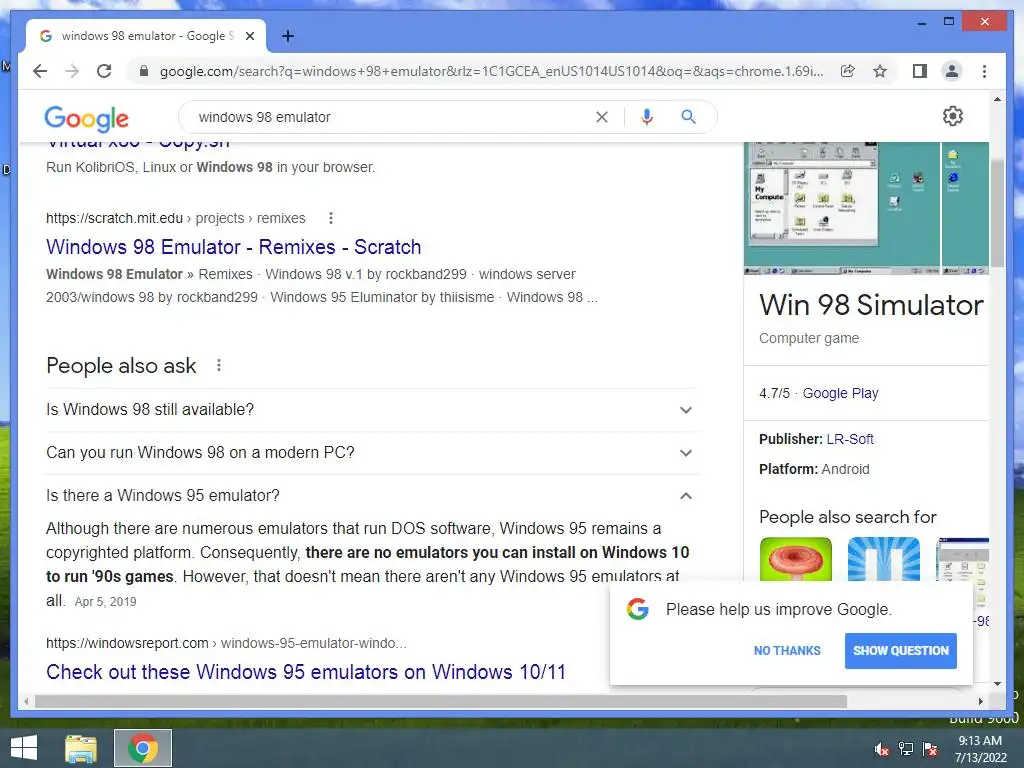Click the People also search for heading
The width and height of the screenshot is (1024, 768).
[x=848, y=517]
